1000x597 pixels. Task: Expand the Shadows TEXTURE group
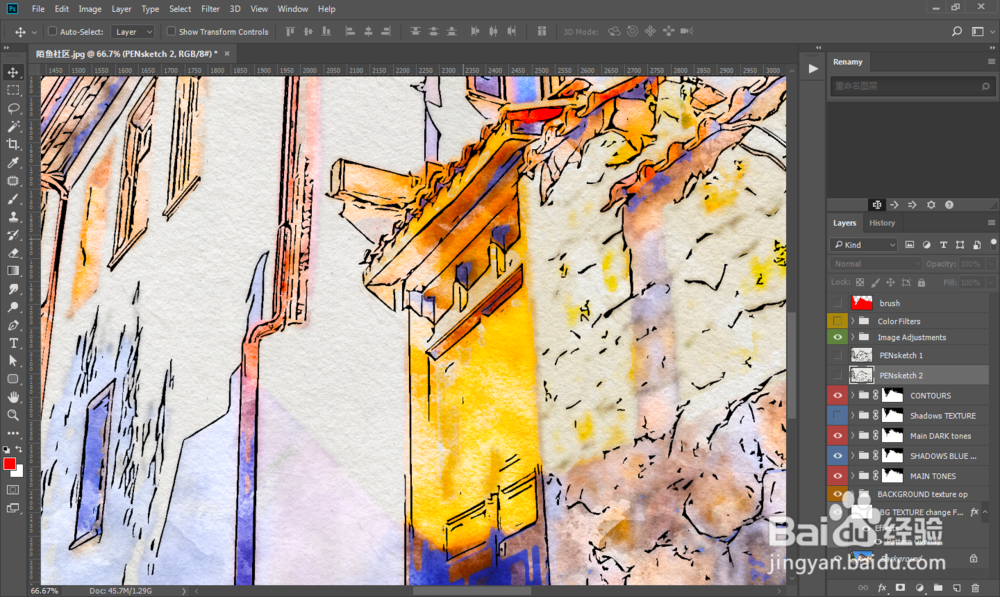(x=853, y=415)
